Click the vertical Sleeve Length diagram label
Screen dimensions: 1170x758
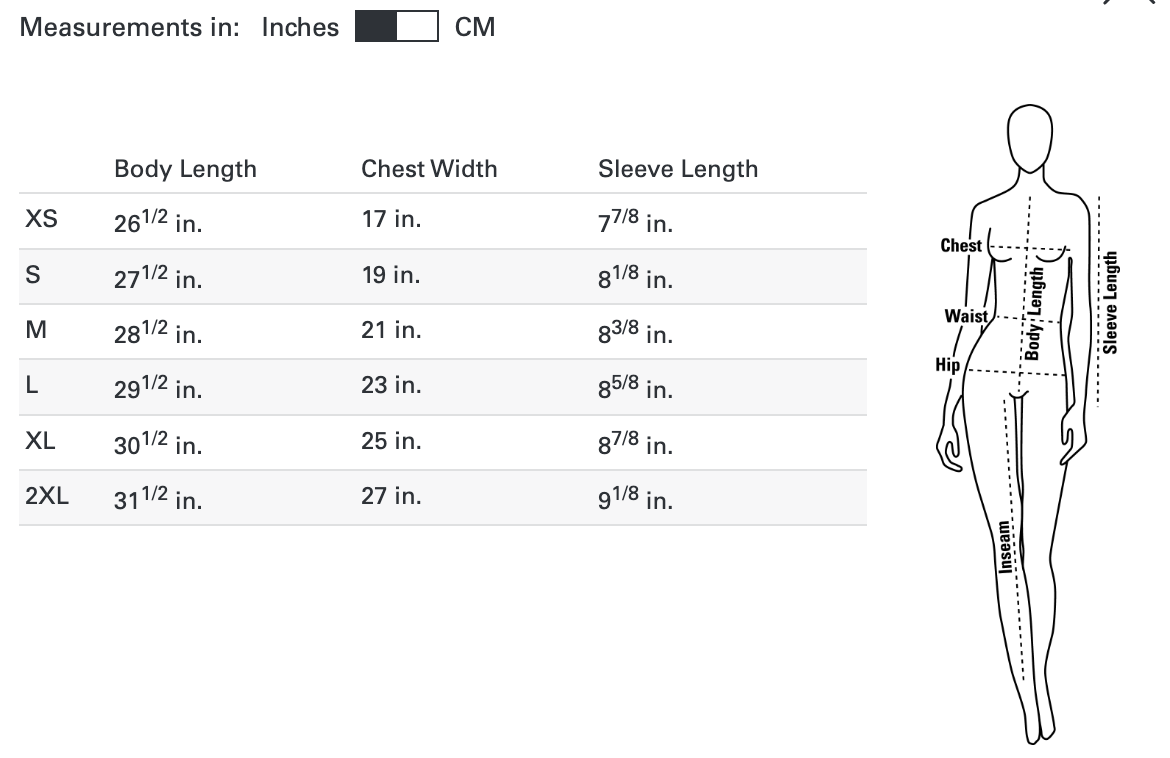1111,303
